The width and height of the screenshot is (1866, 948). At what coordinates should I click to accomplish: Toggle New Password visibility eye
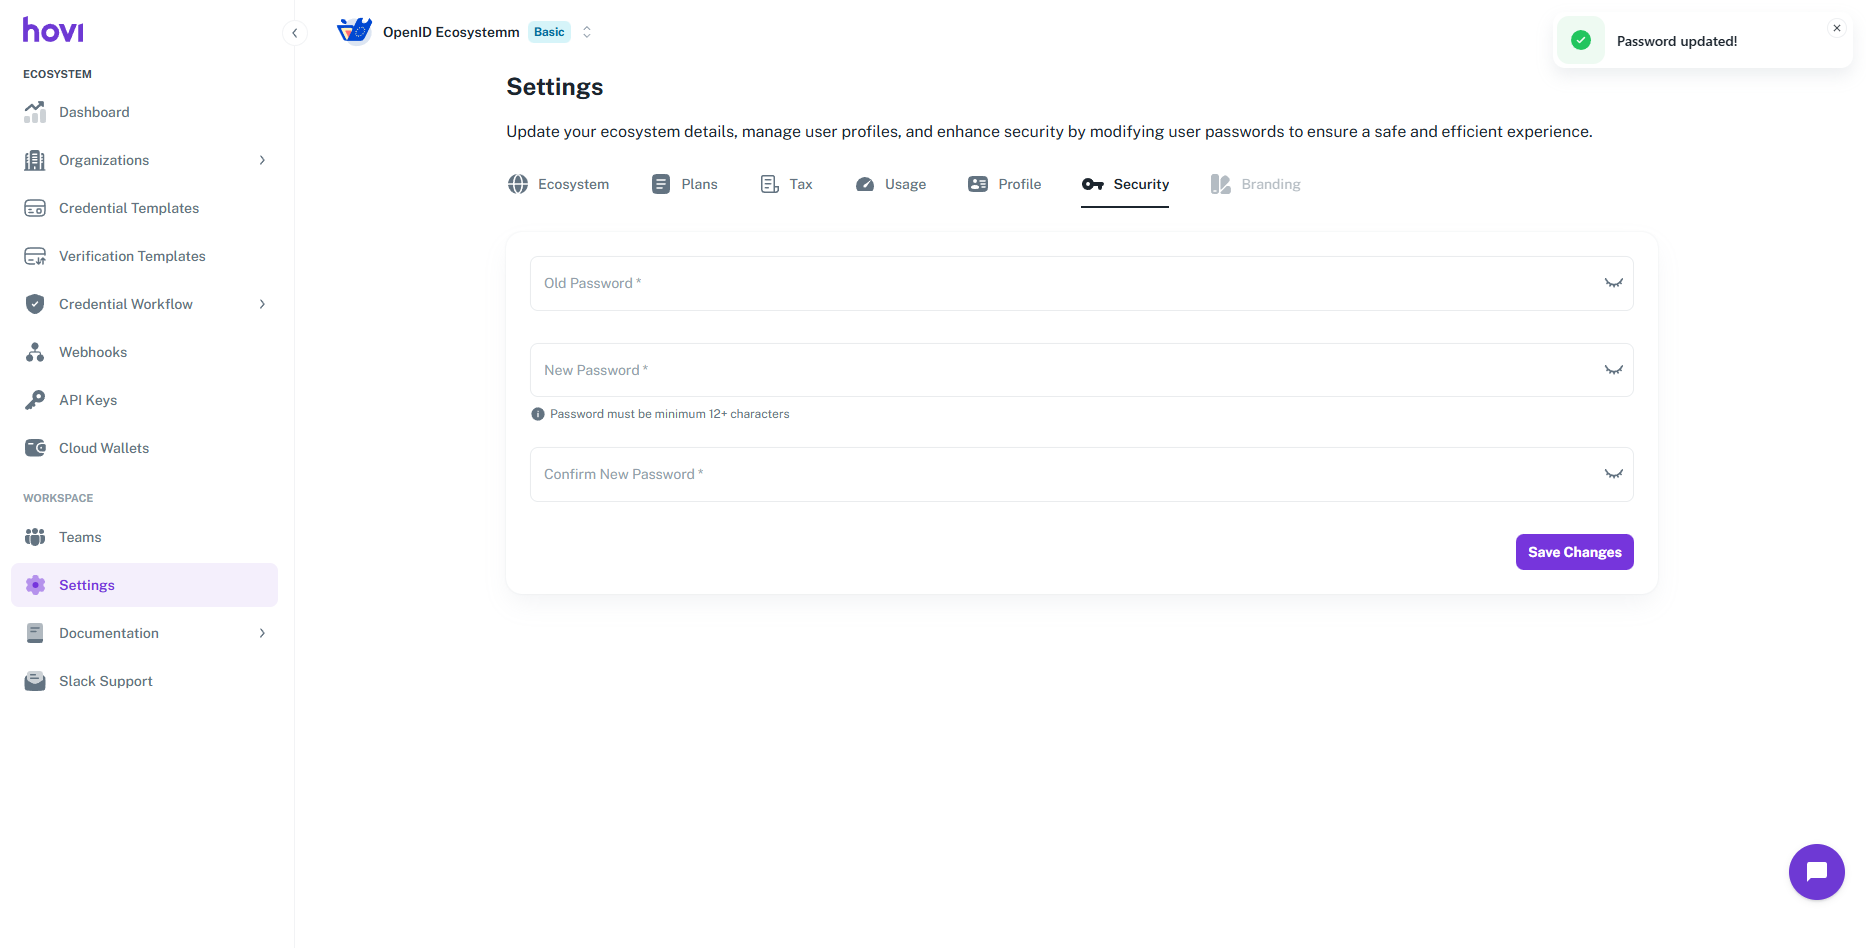point(1613,370)
